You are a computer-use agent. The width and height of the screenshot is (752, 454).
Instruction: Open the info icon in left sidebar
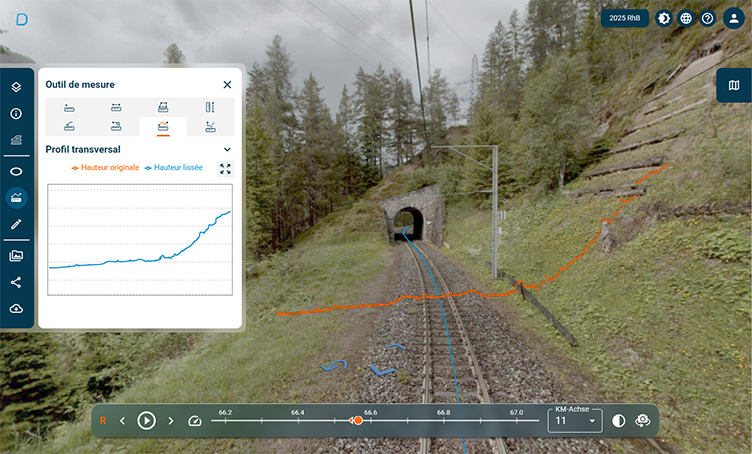(x=16, y=114)
